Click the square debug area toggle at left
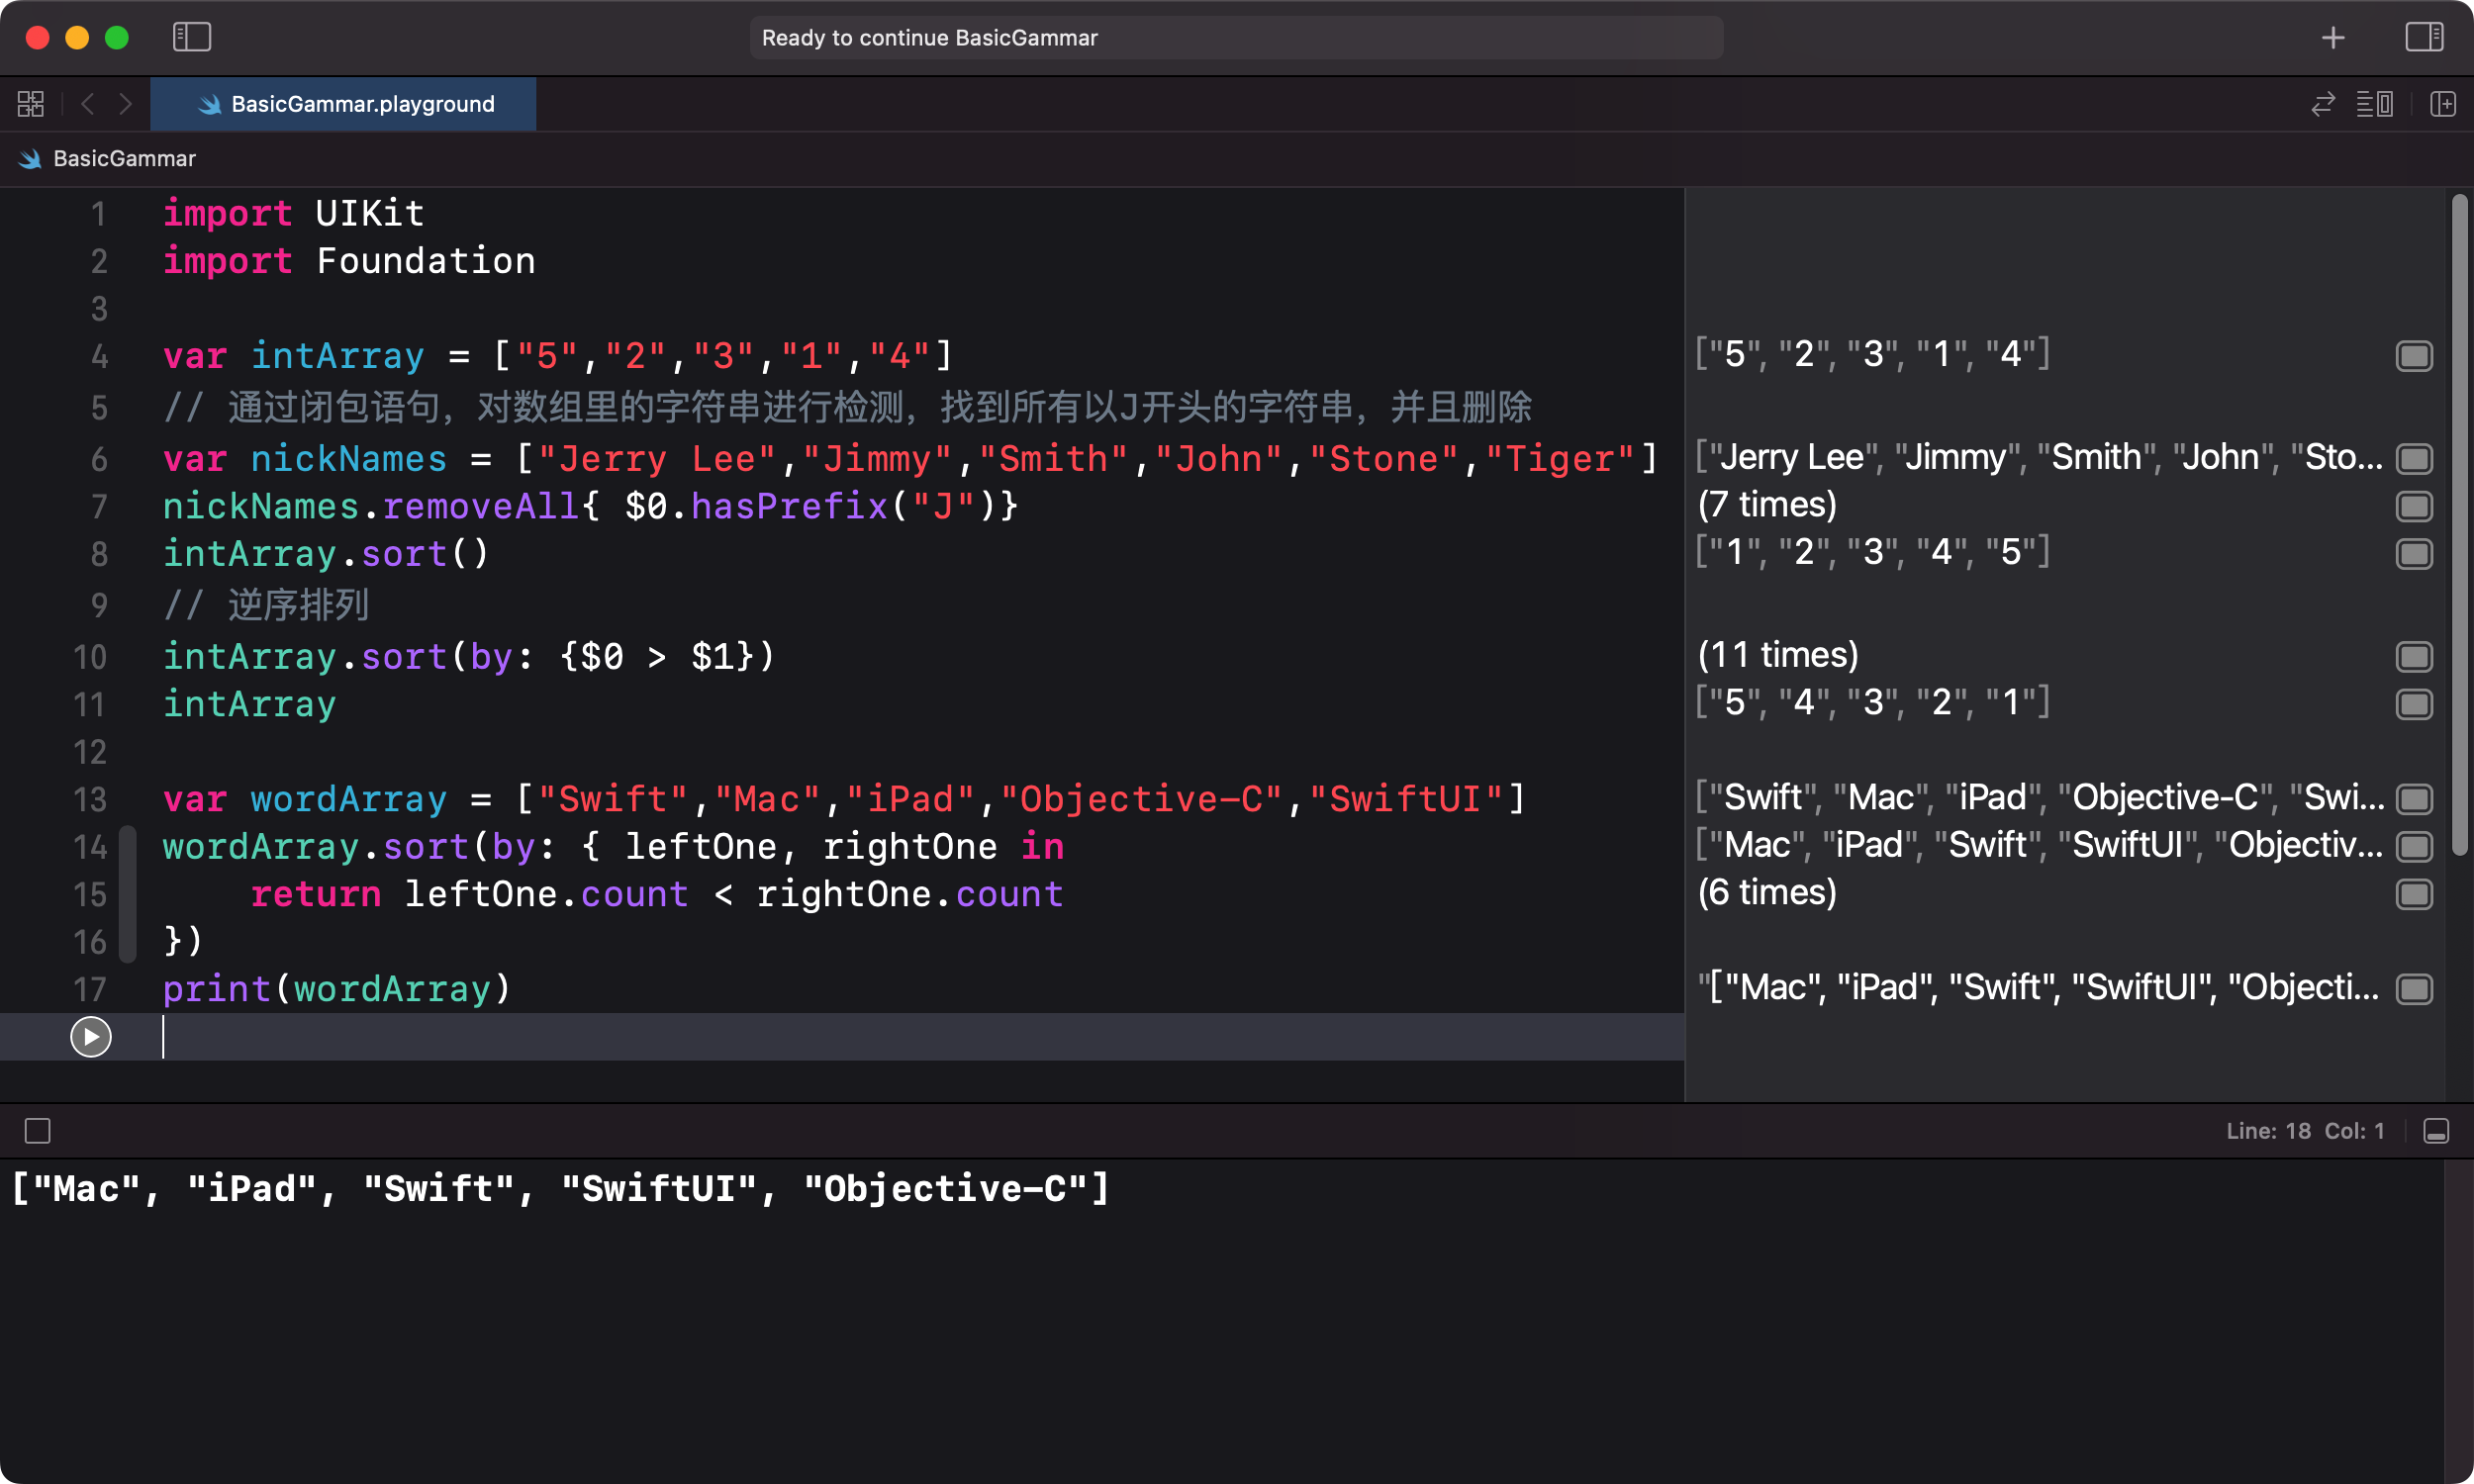This screenshot has height=1484, width=2474. tap(38, 1131)
